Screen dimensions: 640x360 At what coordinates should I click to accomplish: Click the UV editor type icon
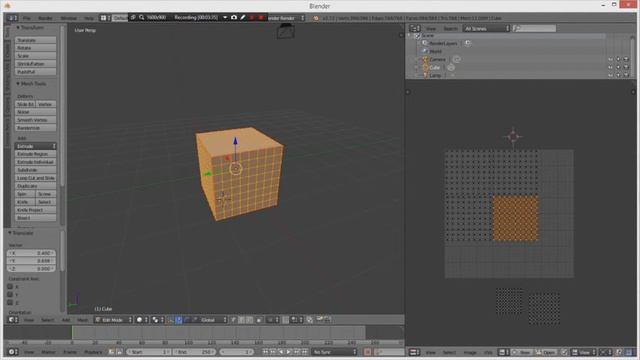414,352
